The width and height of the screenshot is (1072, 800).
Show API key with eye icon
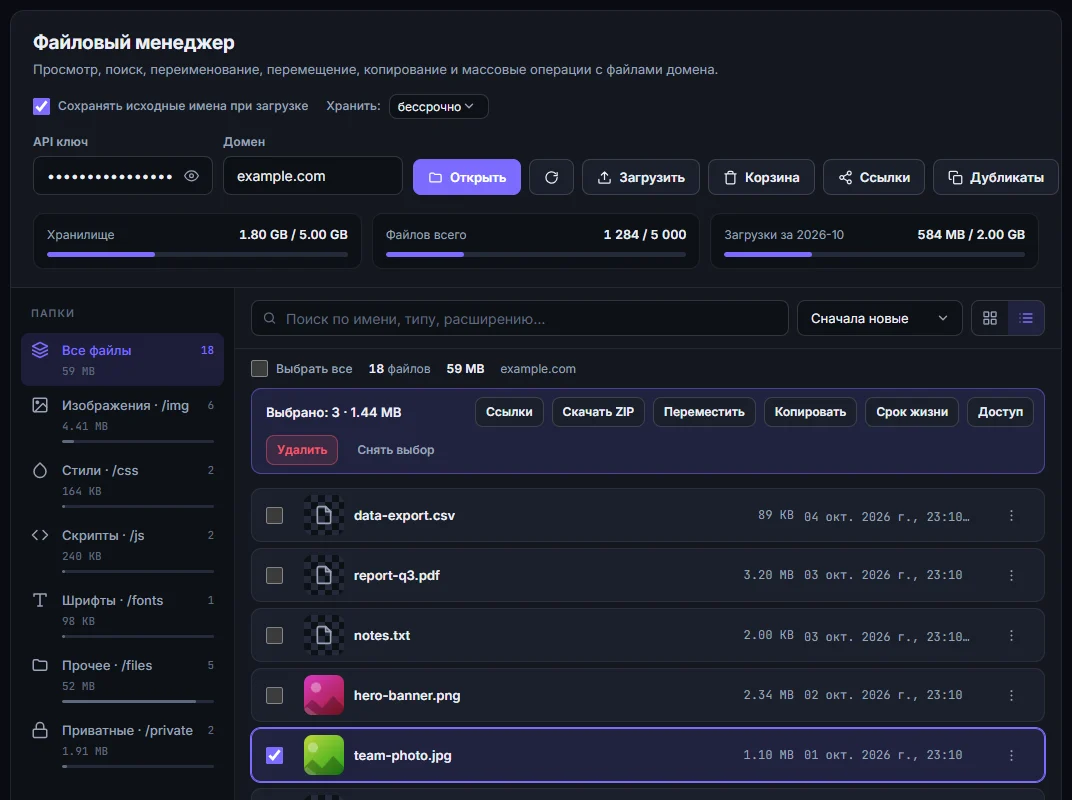point(191,176)
